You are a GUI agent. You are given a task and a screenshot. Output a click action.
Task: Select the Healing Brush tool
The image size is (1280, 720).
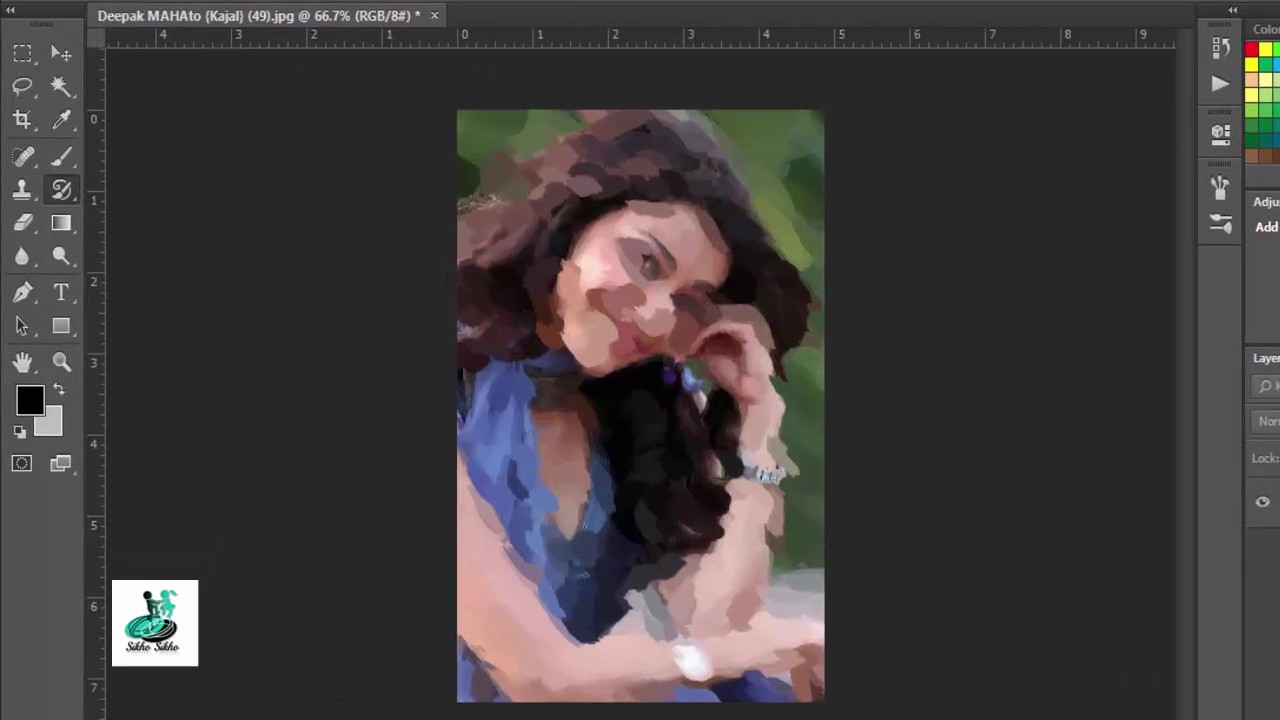(22, 156)
